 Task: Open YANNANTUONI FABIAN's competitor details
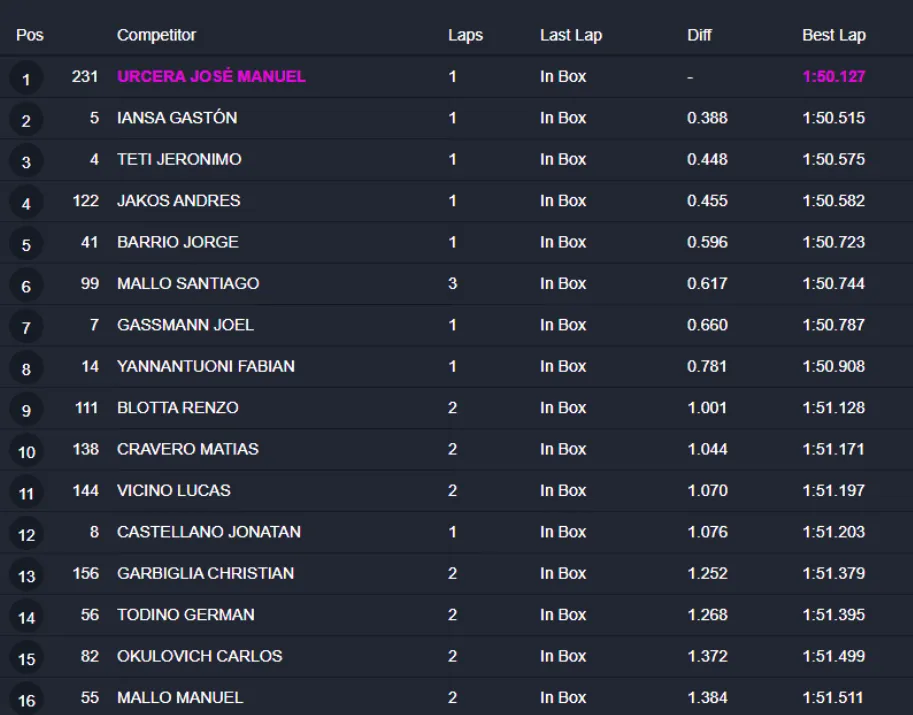(x=206, y=366)
